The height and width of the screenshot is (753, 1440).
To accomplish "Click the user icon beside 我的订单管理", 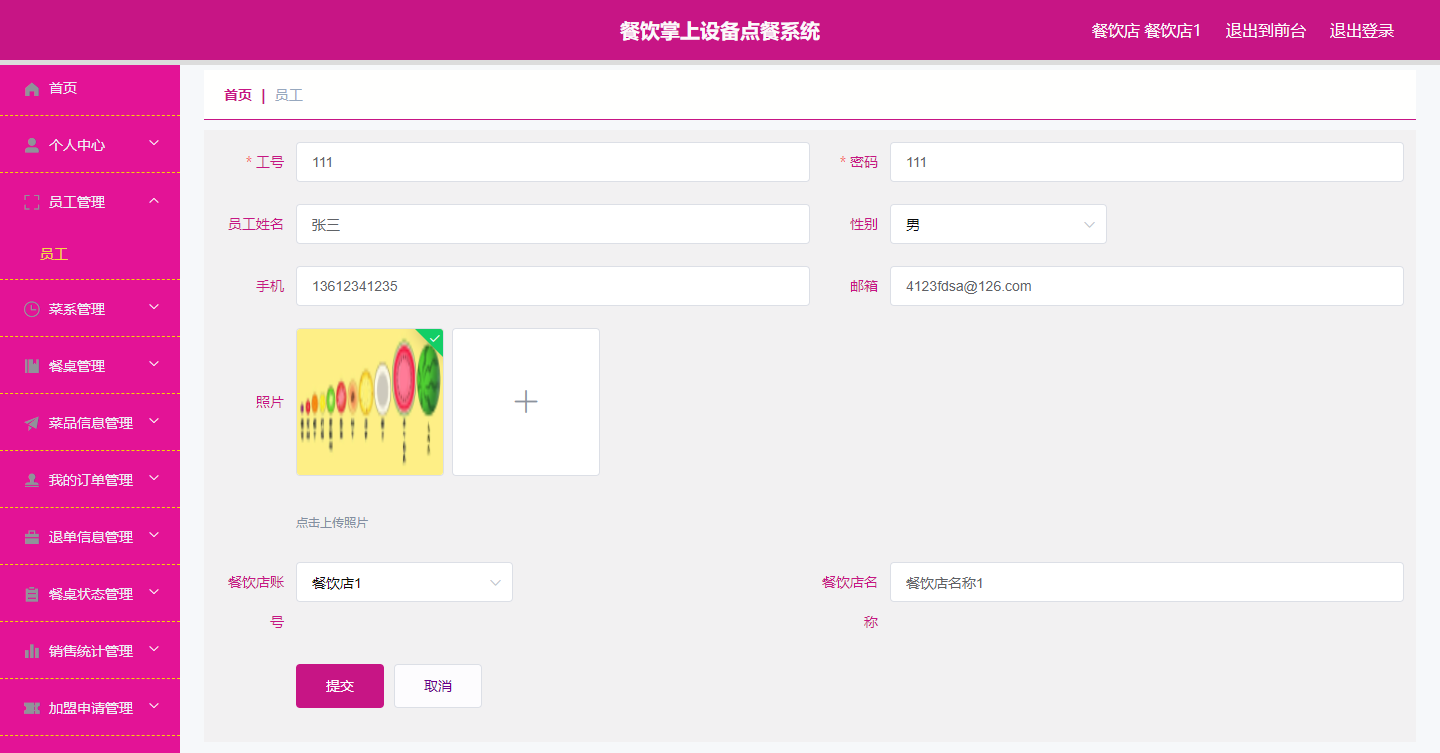I will (x=32, y=480).
